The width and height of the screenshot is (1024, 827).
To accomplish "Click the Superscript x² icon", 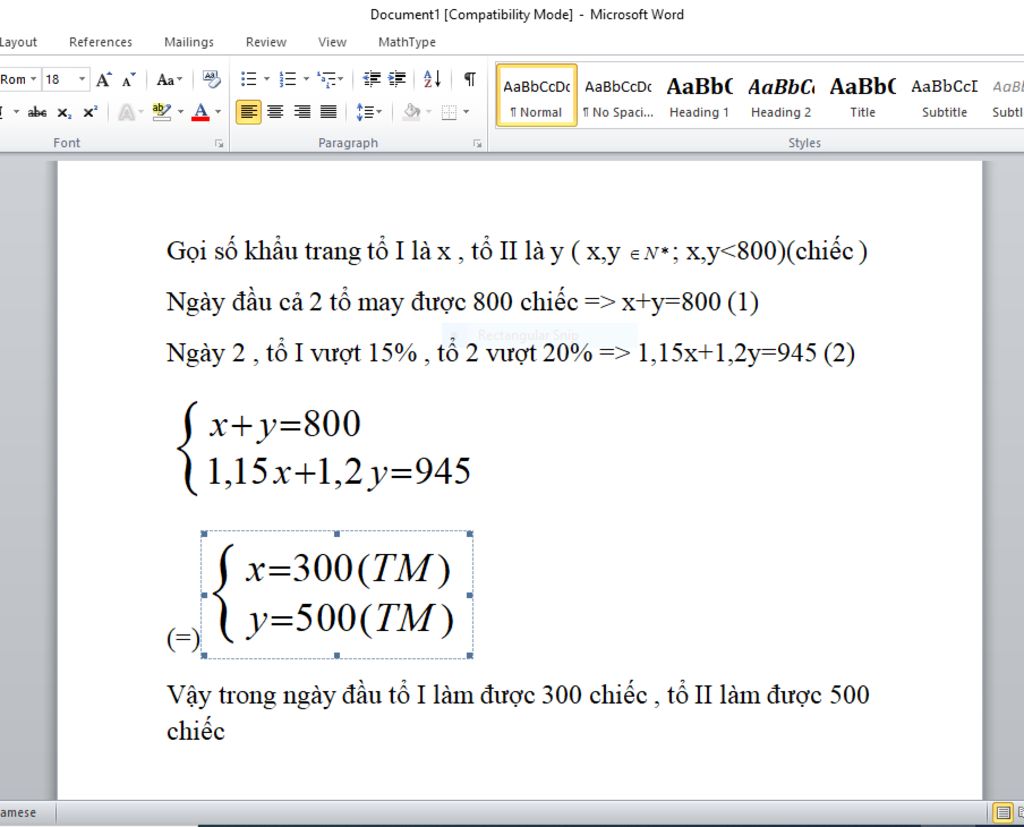I will pyautogui.click(x=90, y=112).
